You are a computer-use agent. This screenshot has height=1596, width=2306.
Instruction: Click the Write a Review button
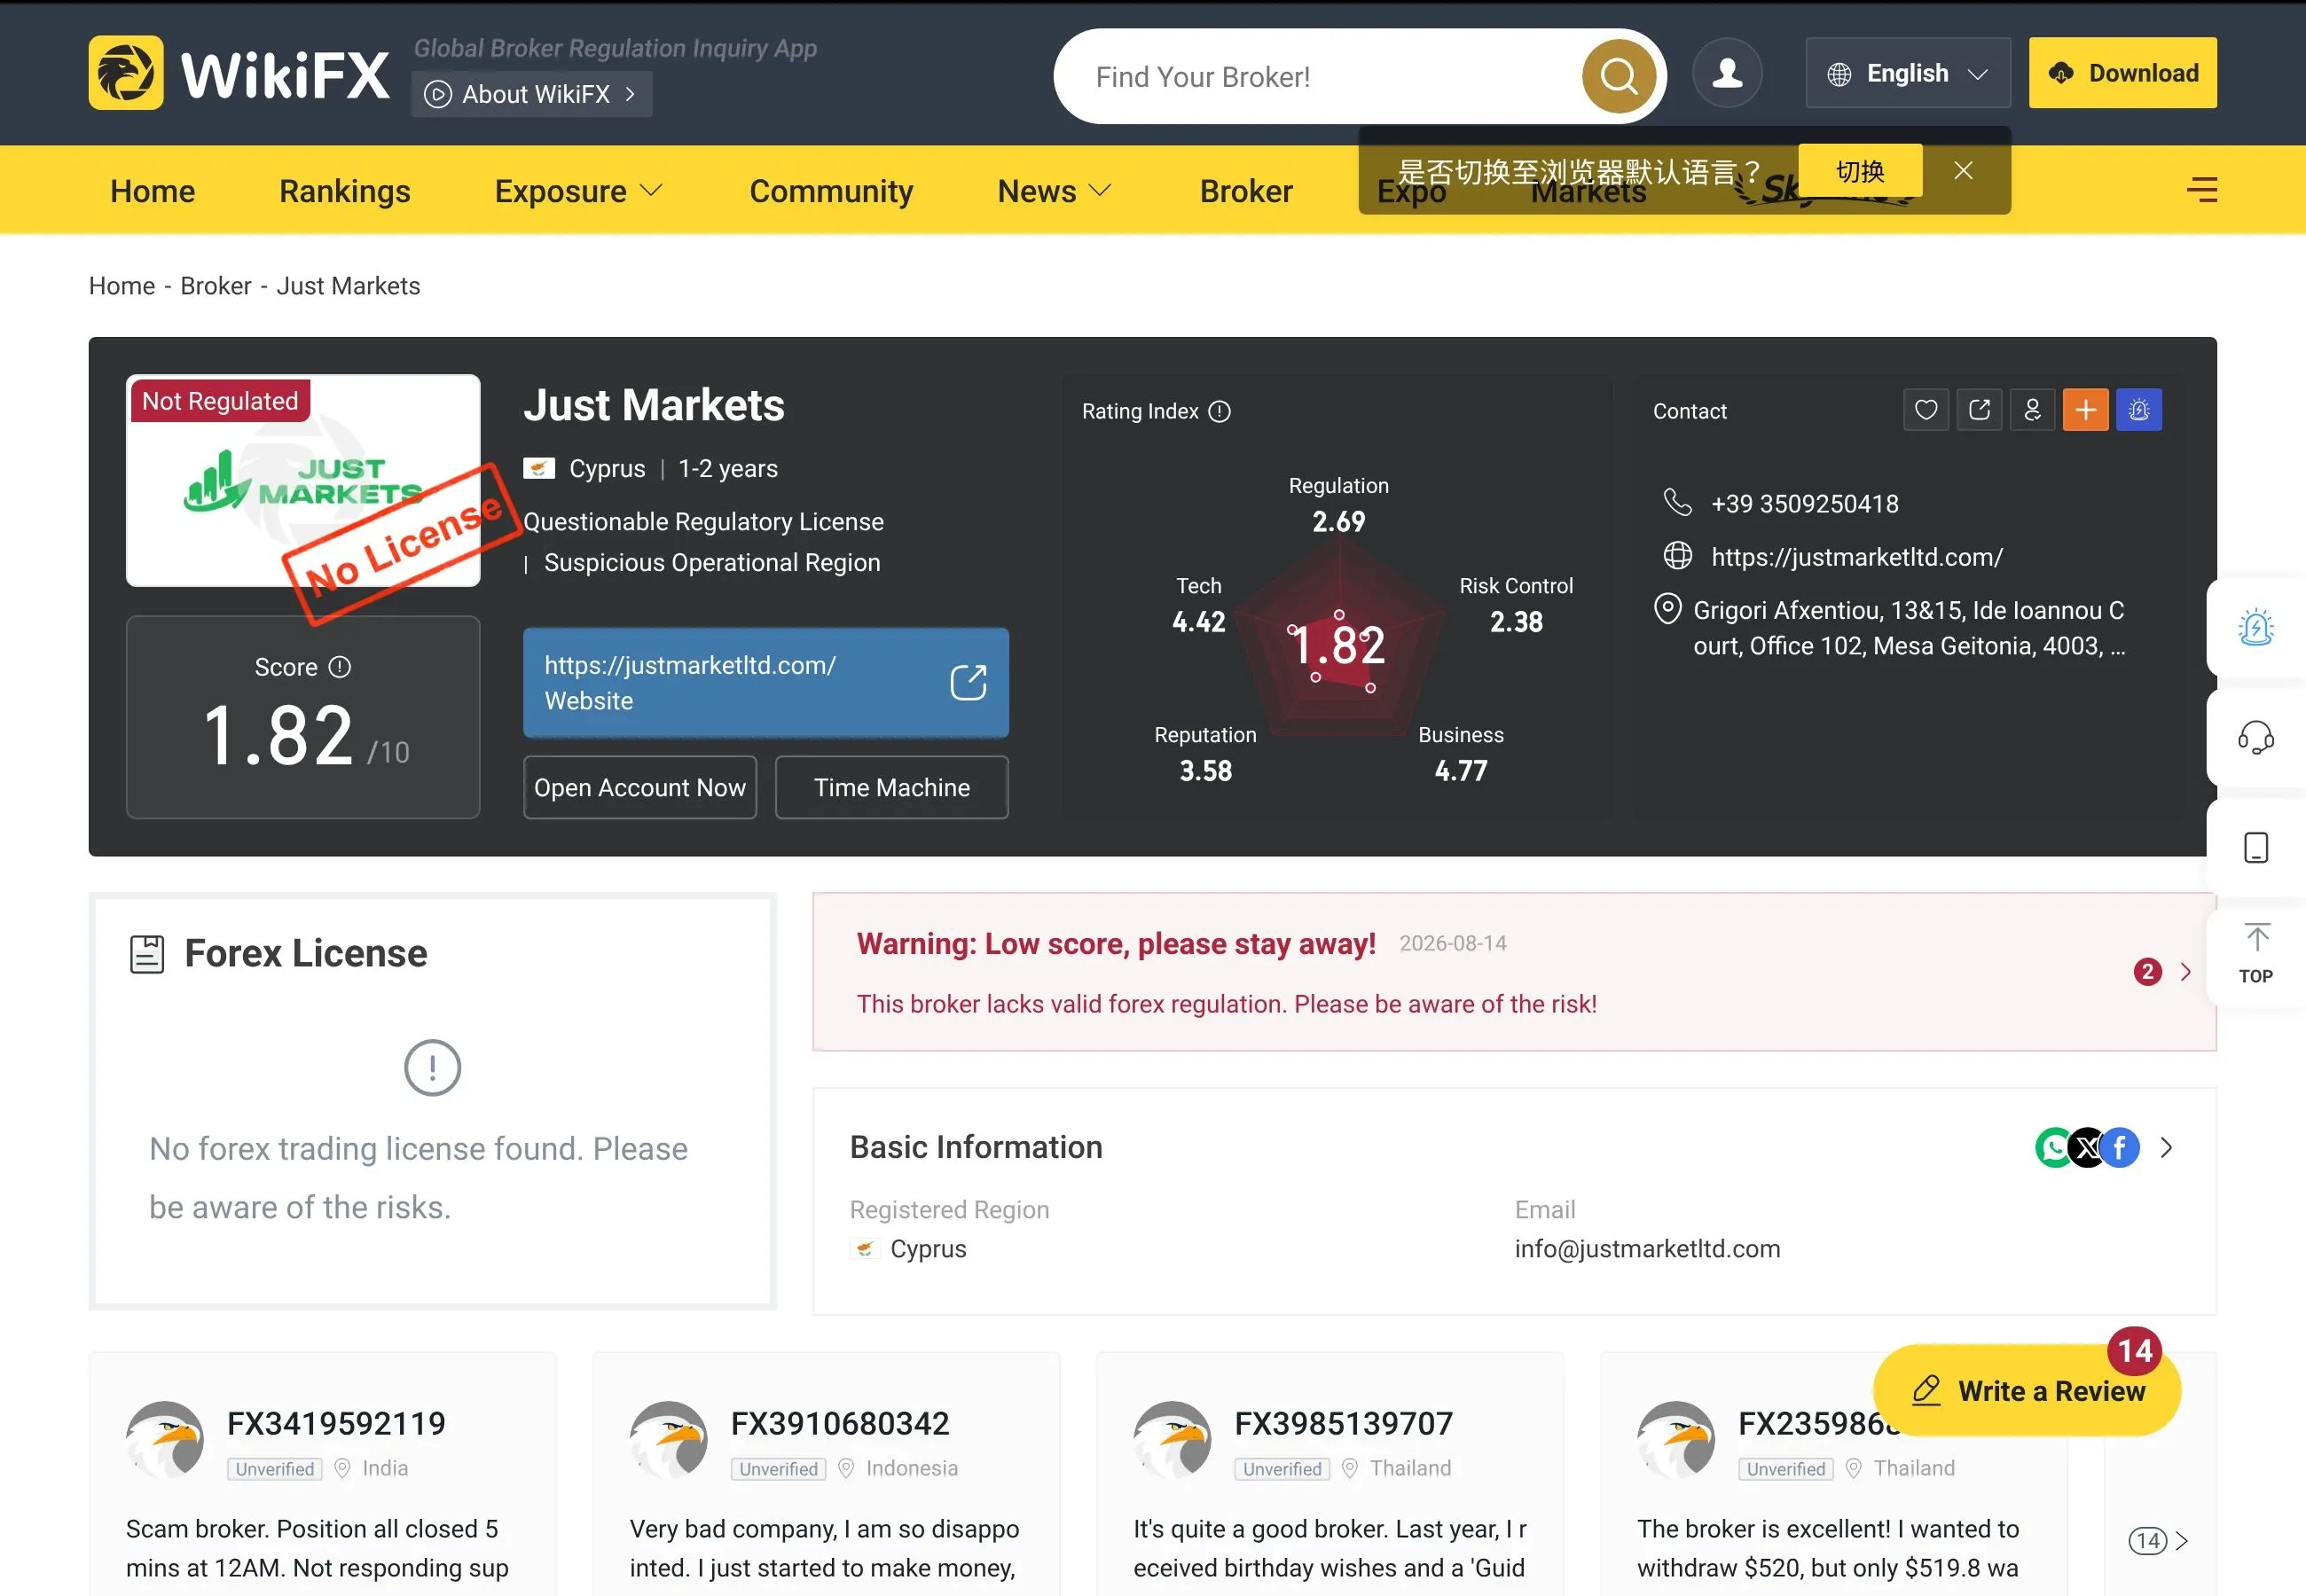[x=2027, y=1391]
